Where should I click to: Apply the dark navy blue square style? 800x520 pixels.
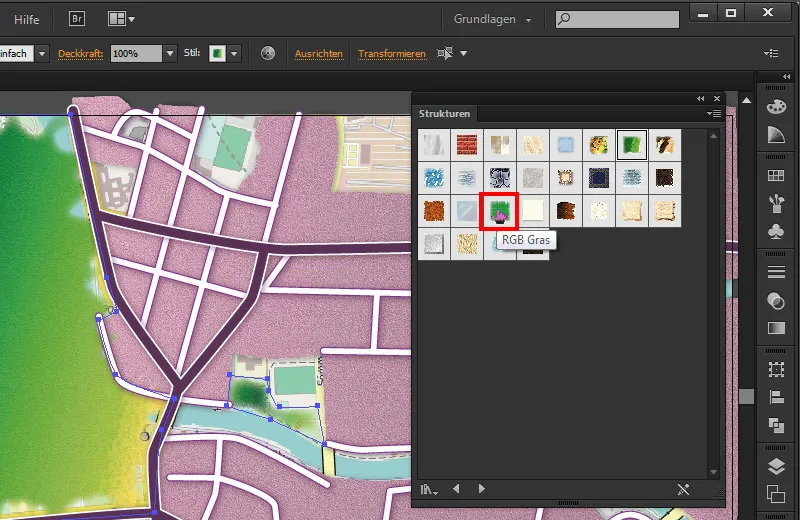tap(599, 178)
